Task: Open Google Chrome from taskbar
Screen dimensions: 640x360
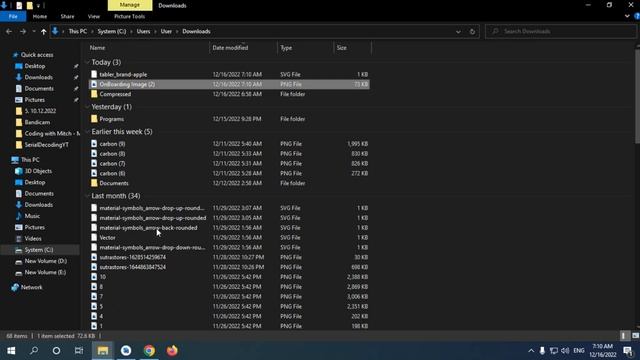Action: click(149, 351)
